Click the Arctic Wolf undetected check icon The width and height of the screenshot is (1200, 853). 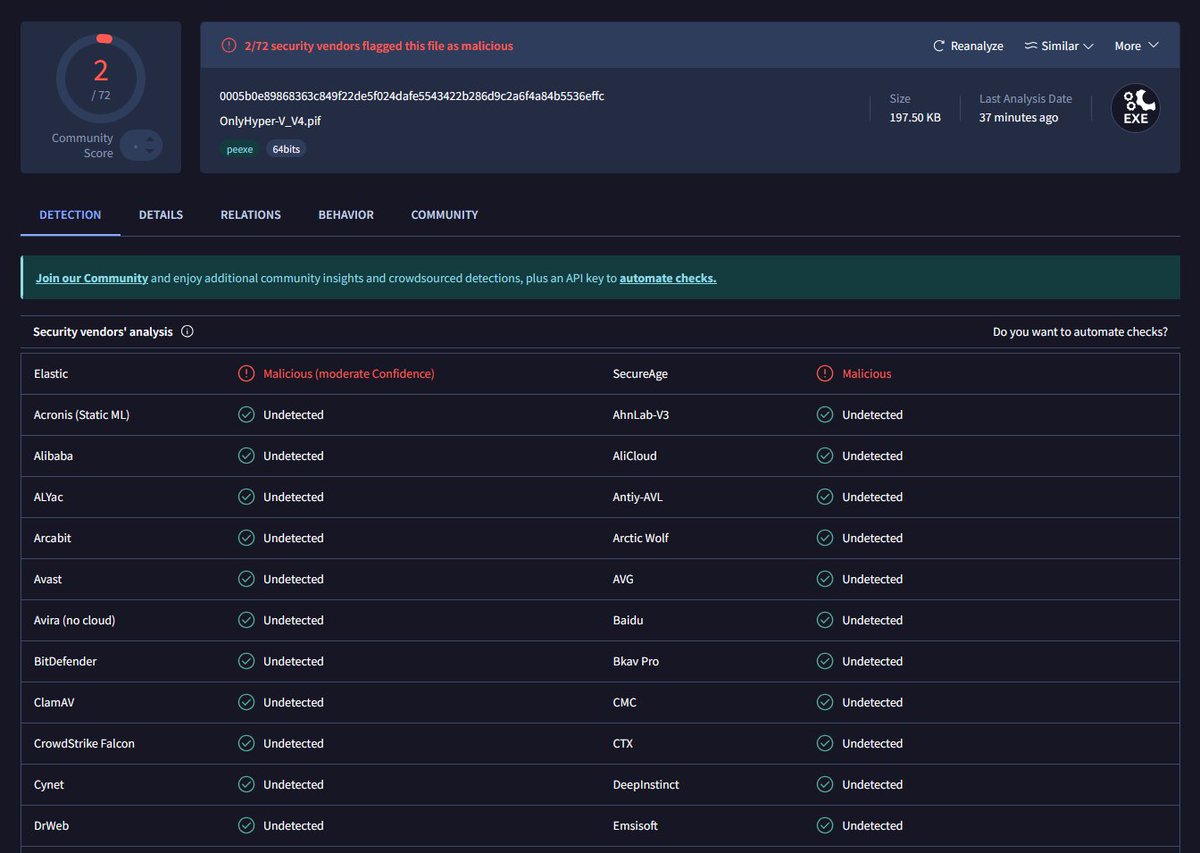(825, 538)
